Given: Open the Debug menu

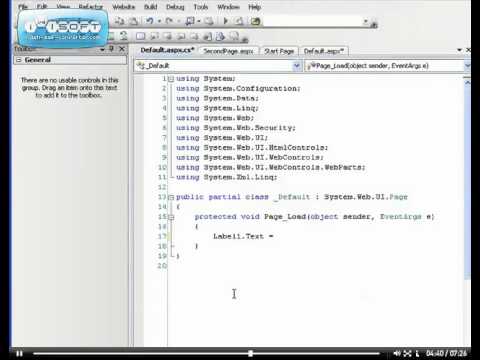Looking at the screenshot, I should (x=175, y=7).
